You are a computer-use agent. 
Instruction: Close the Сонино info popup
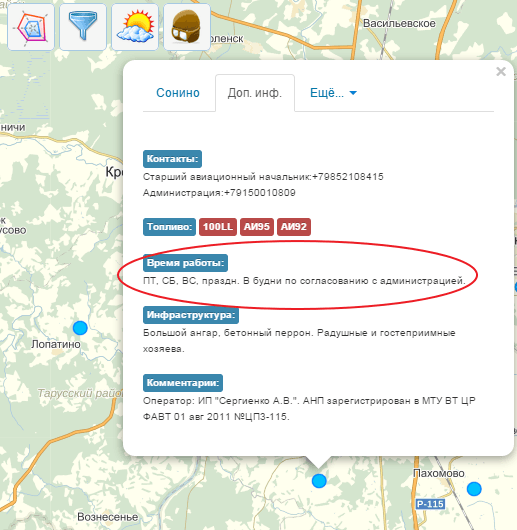[501, 72]
